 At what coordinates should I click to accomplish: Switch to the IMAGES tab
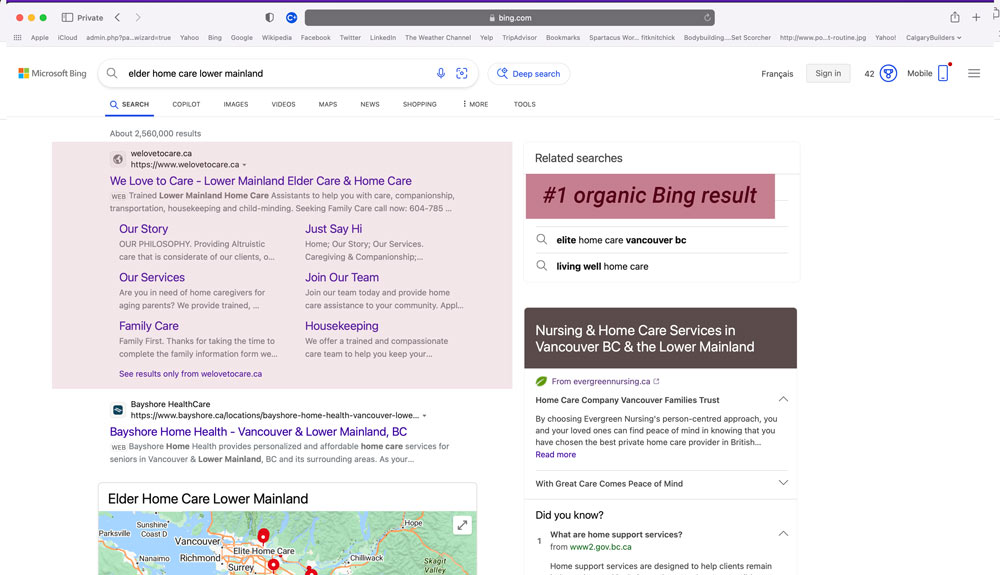[x=236, y=105]
